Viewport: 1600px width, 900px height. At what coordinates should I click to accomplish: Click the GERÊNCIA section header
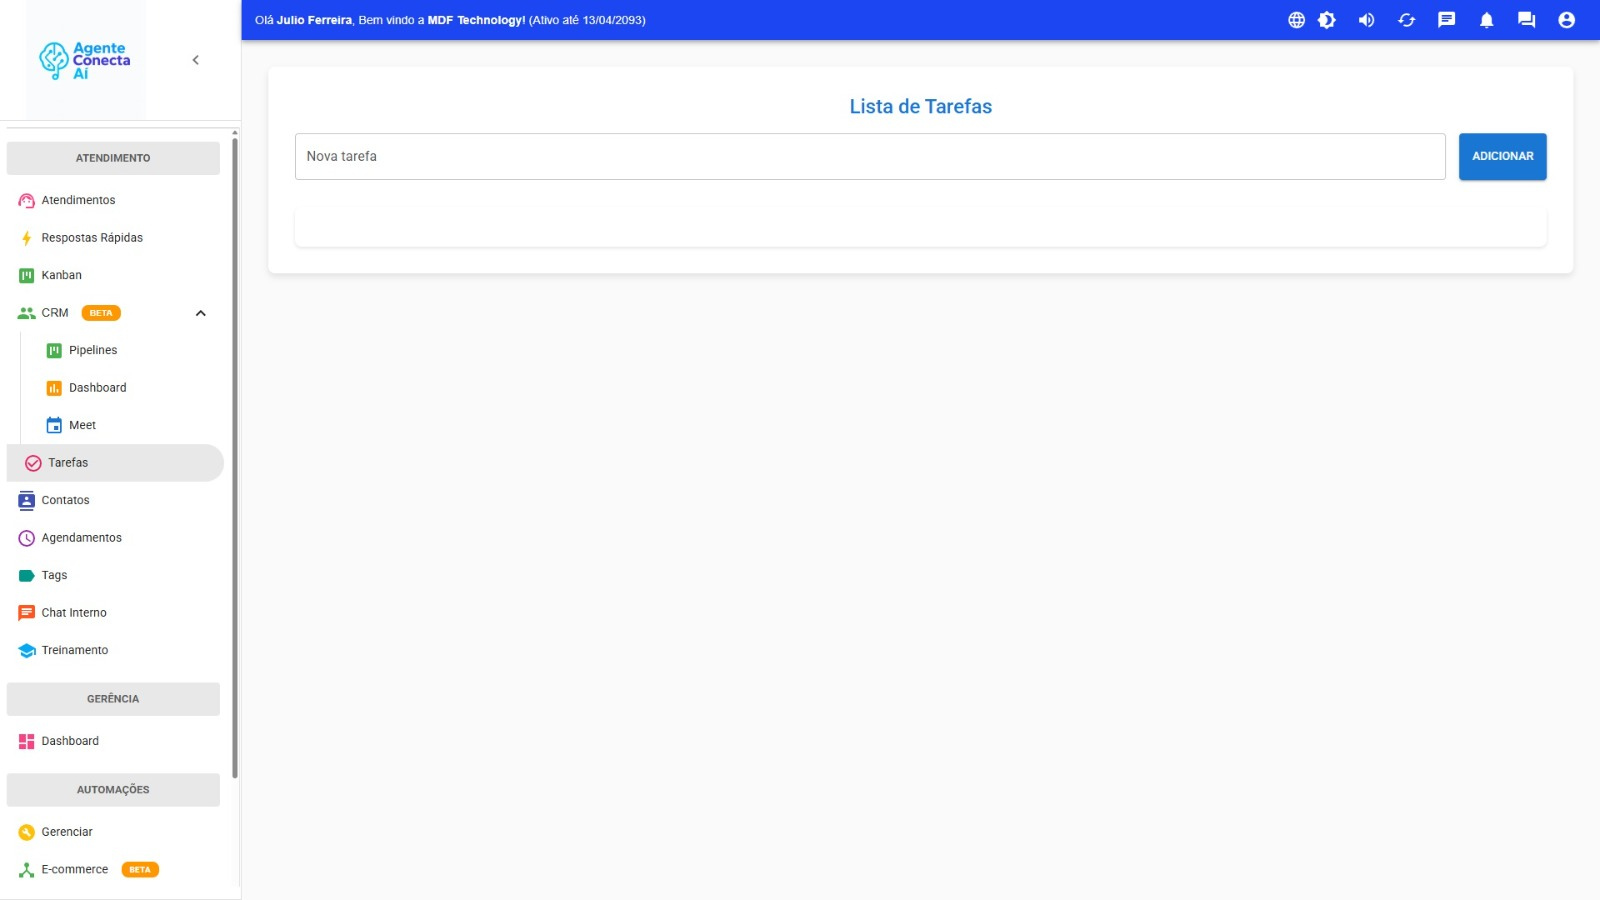[113, 699]
